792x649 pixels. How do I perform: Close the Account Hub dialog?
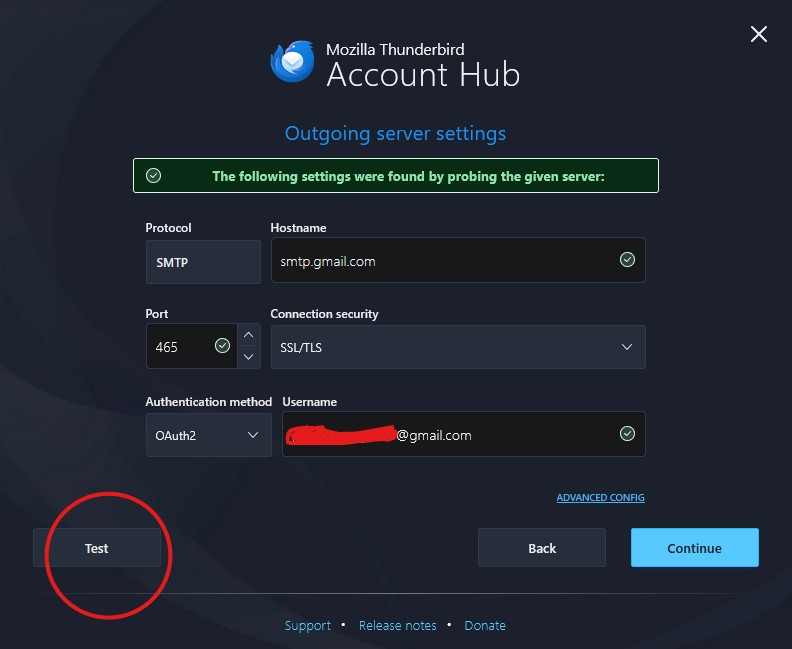pyautogui.click(x=759, y=34)
